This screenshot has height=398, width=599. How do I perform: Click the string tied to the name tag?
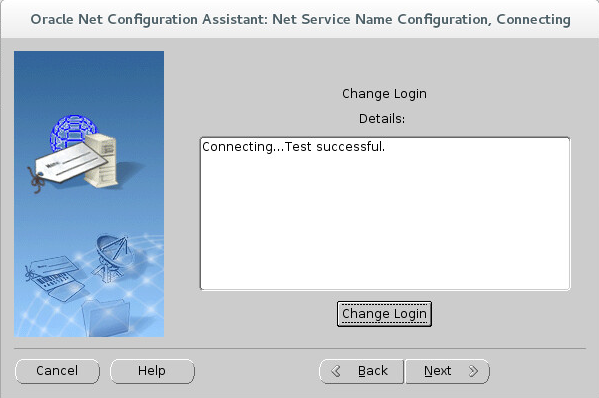tap(36, 180)
